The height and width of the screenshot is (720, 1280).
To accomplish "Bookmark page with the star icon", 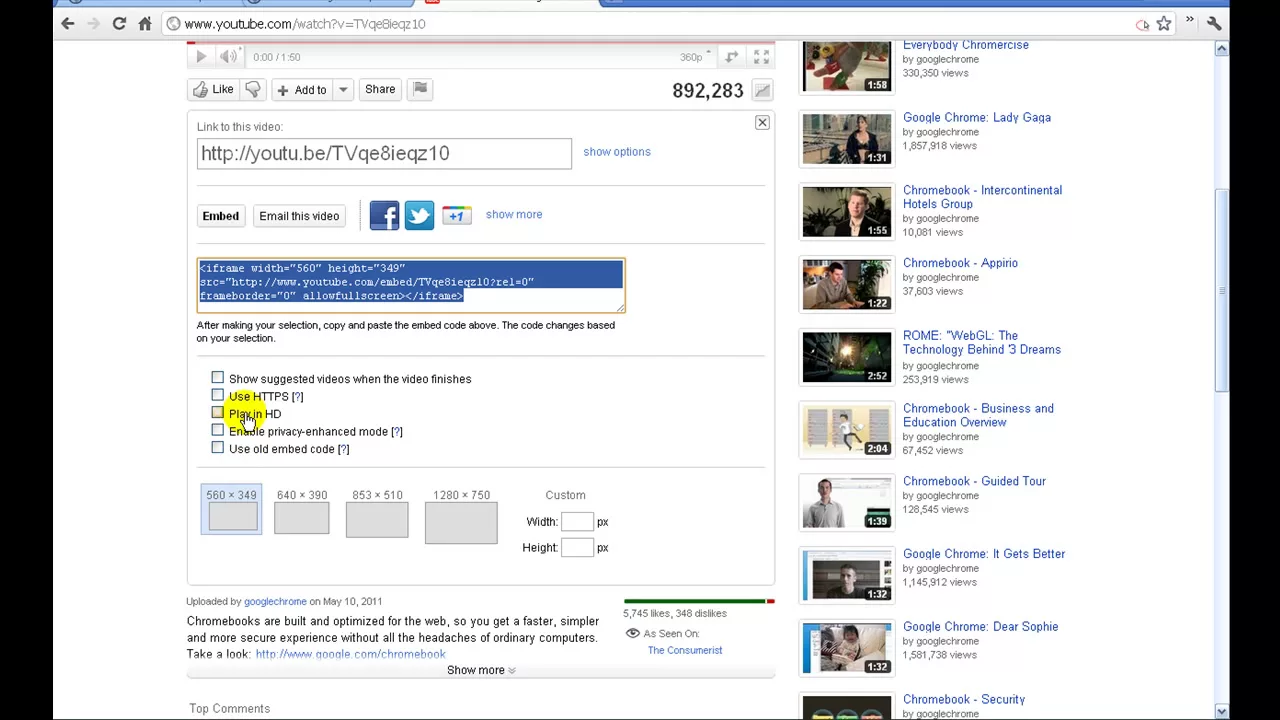I will (1164, 24).
